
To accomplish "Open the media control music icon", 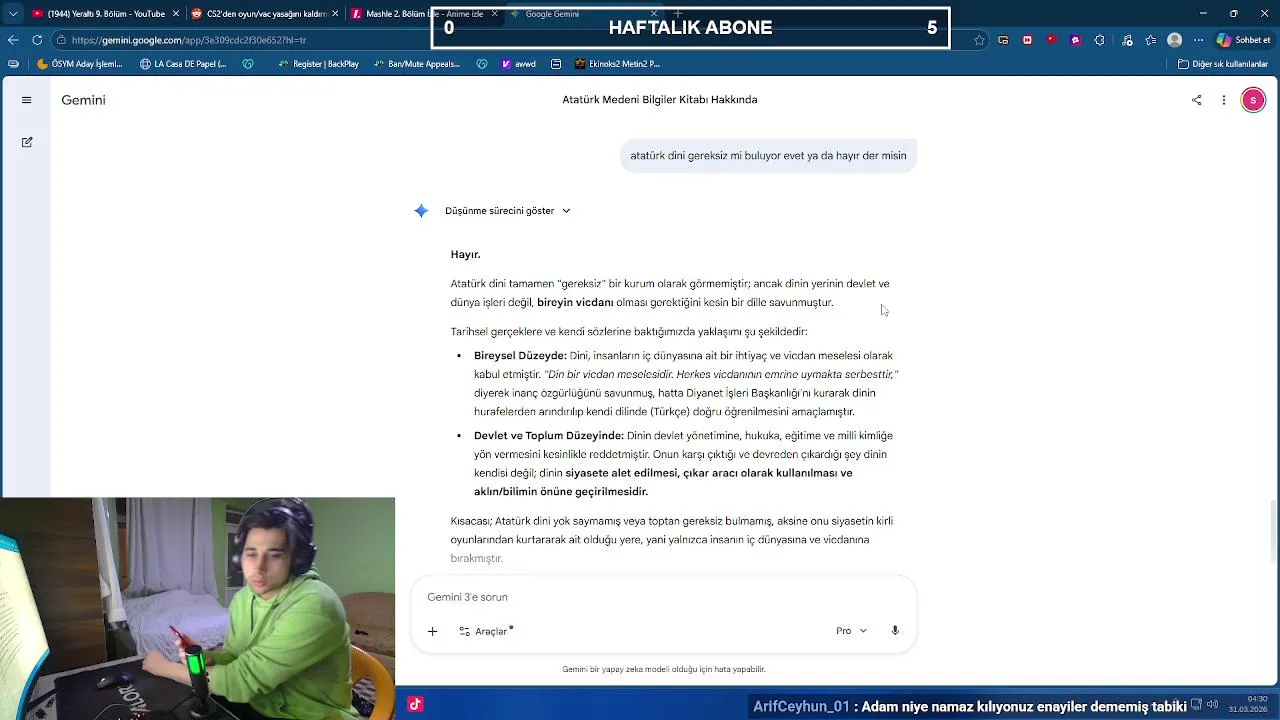I will tap(1127, 40).
